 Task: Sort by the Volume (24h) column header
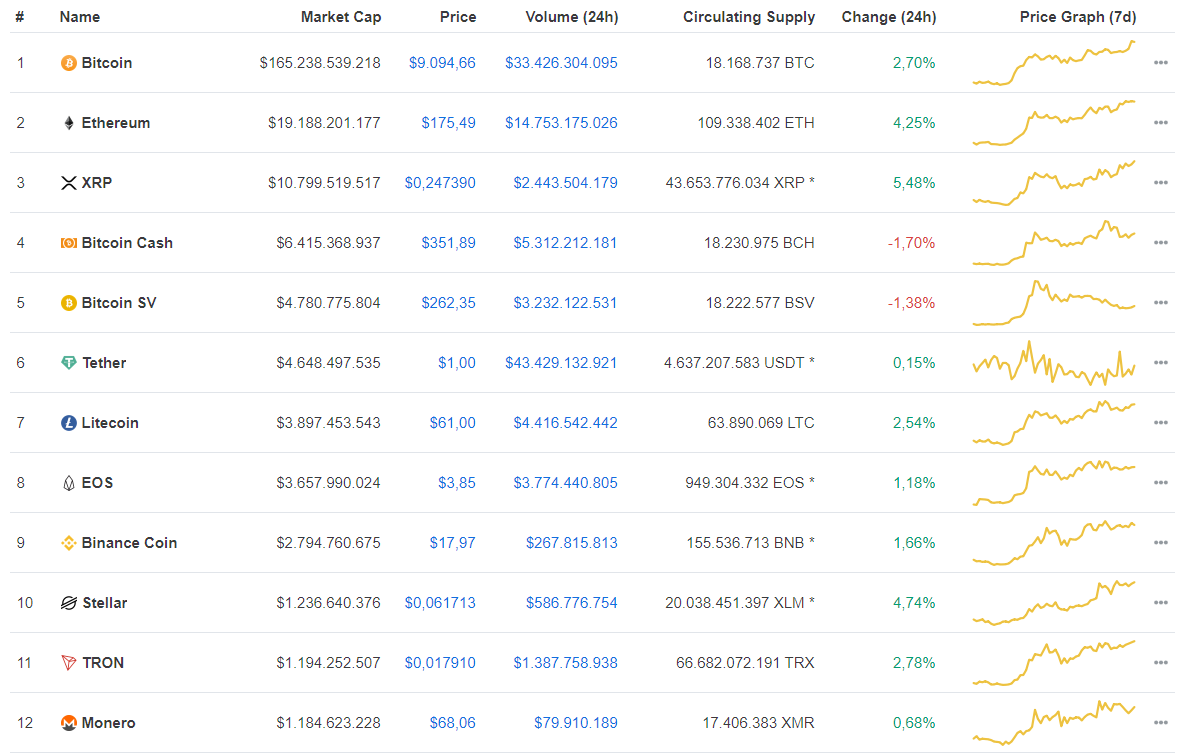[571, 17]
